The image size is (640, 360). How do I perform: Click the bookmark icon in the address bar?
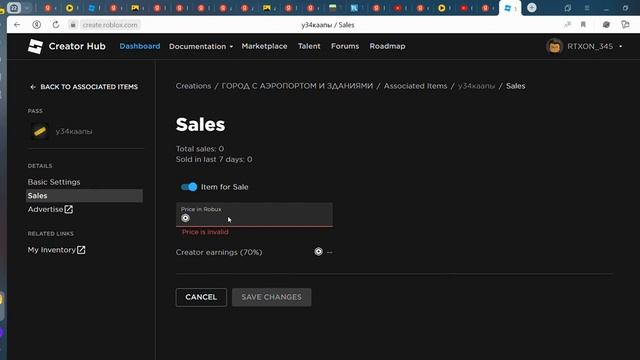point(583,25)
